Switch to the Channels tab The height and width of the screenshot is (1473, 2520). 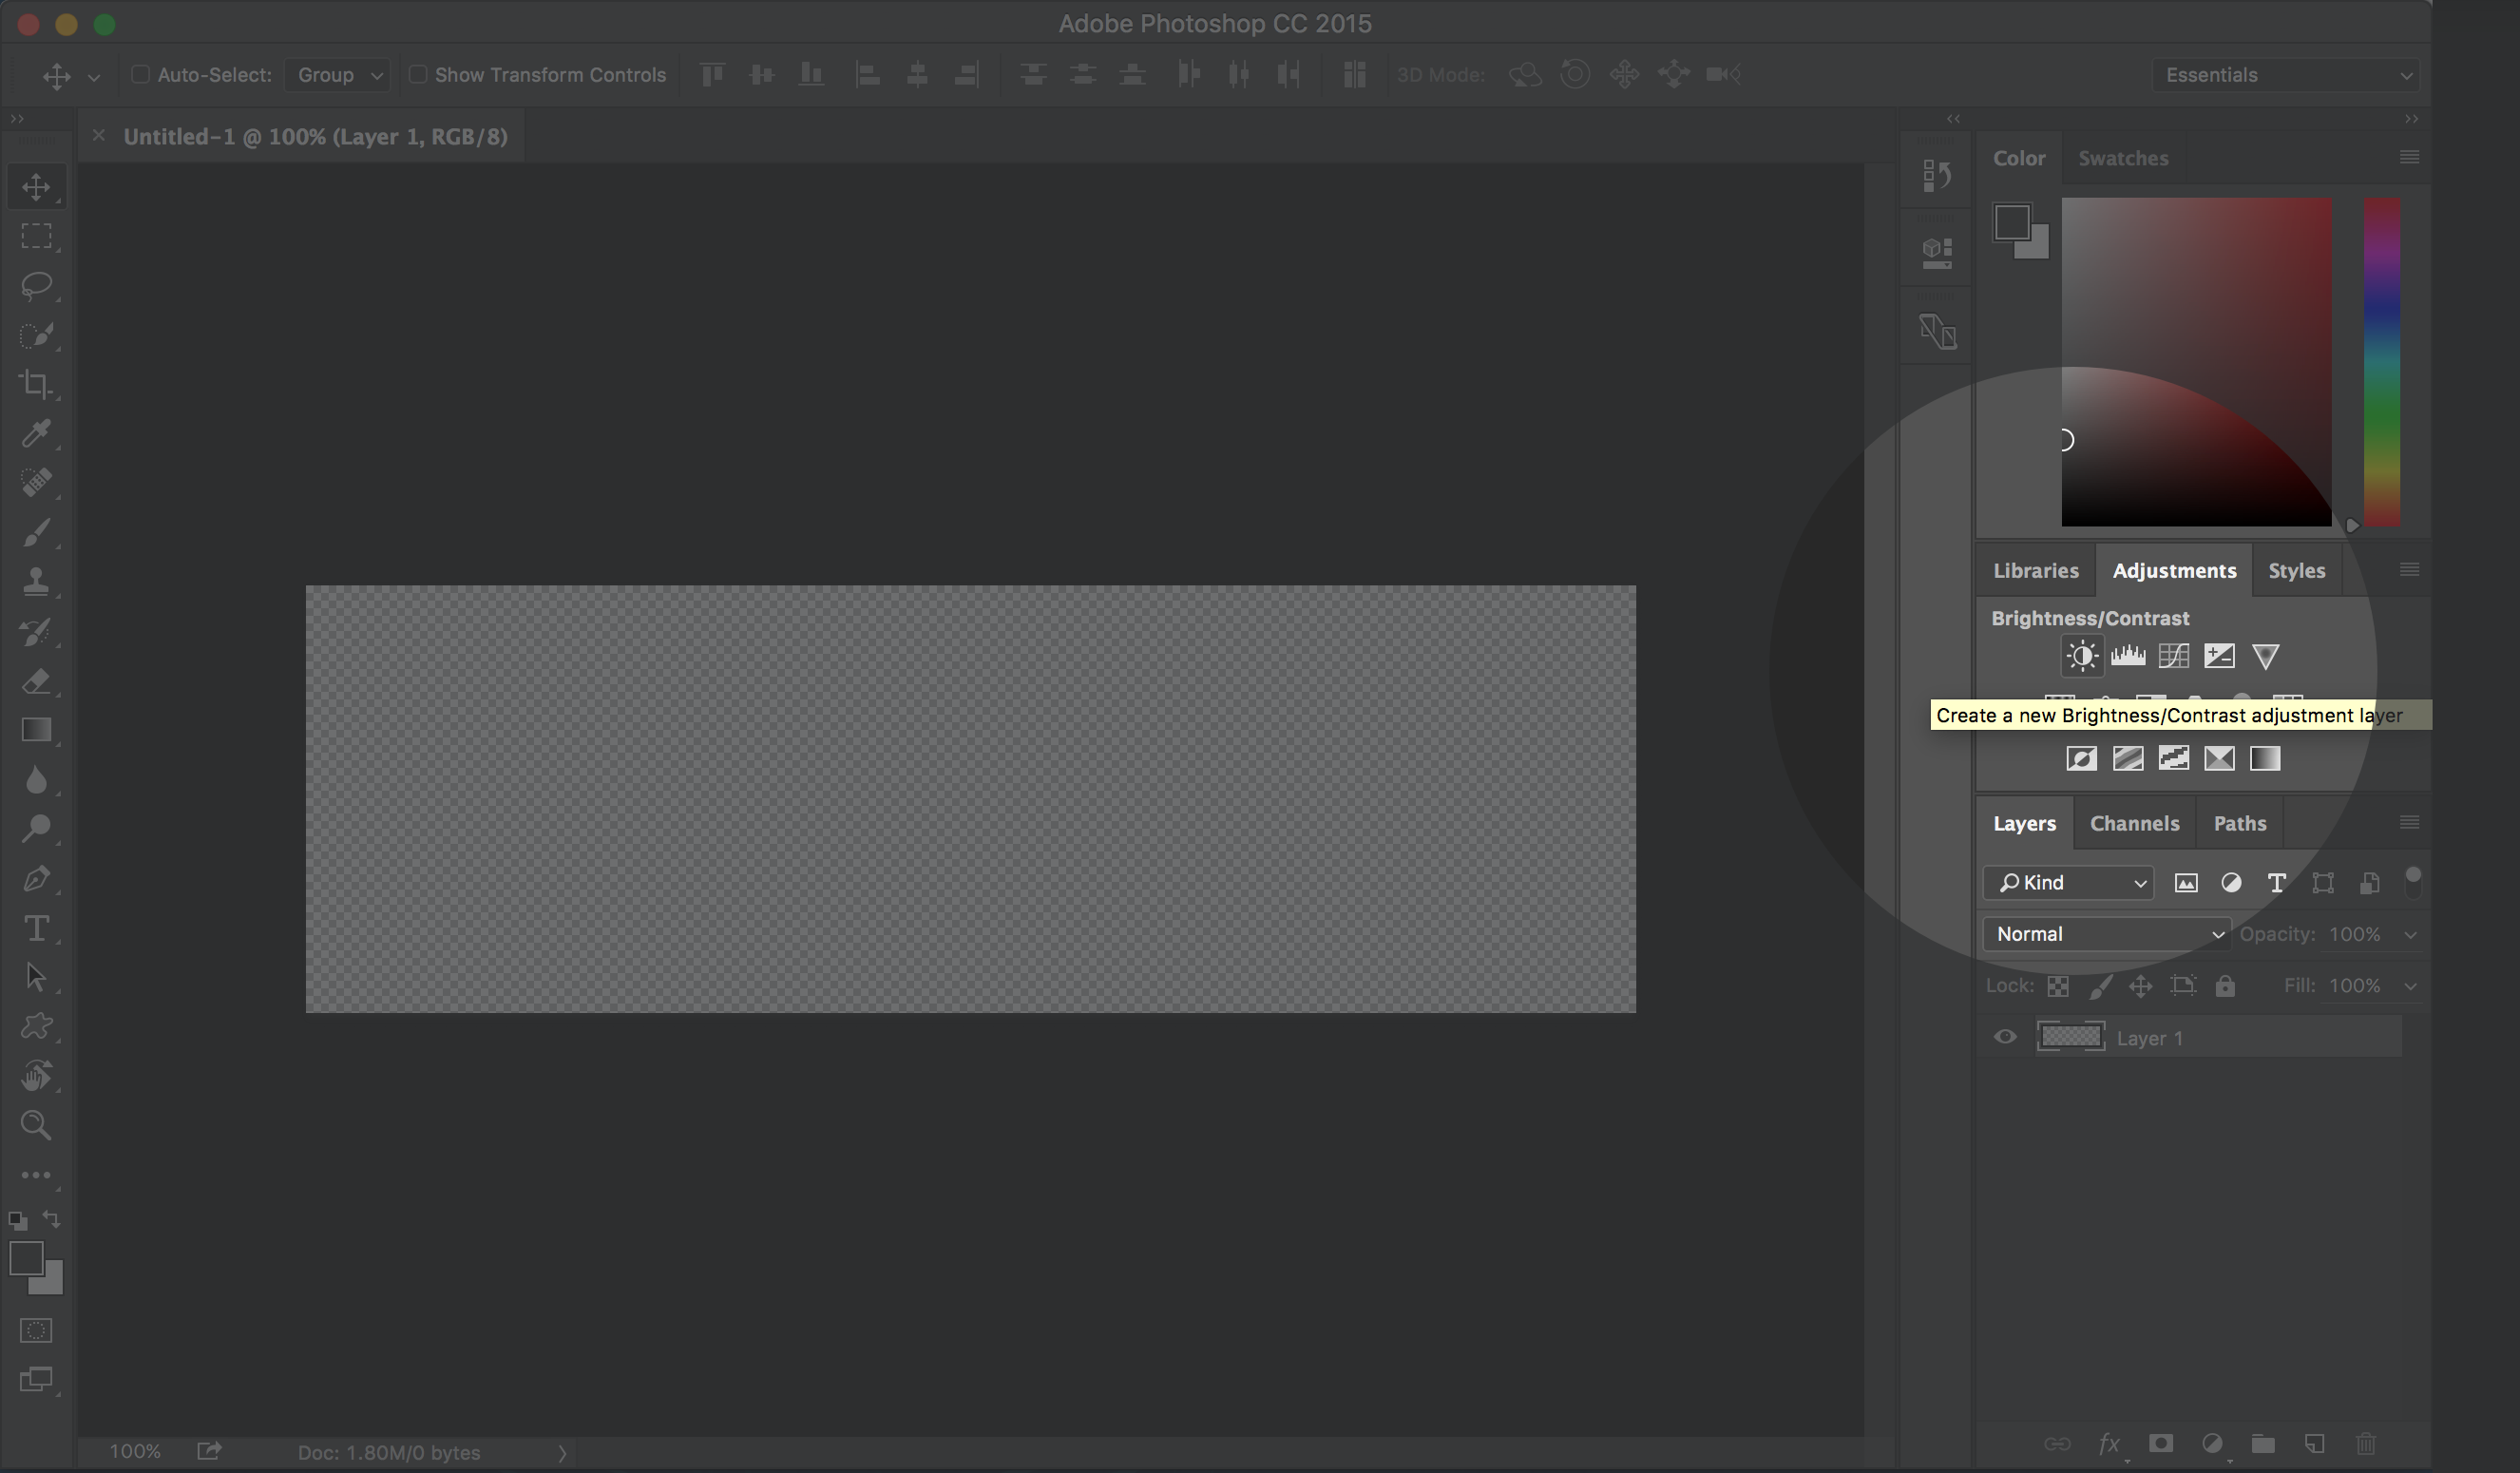[2134, 823]
